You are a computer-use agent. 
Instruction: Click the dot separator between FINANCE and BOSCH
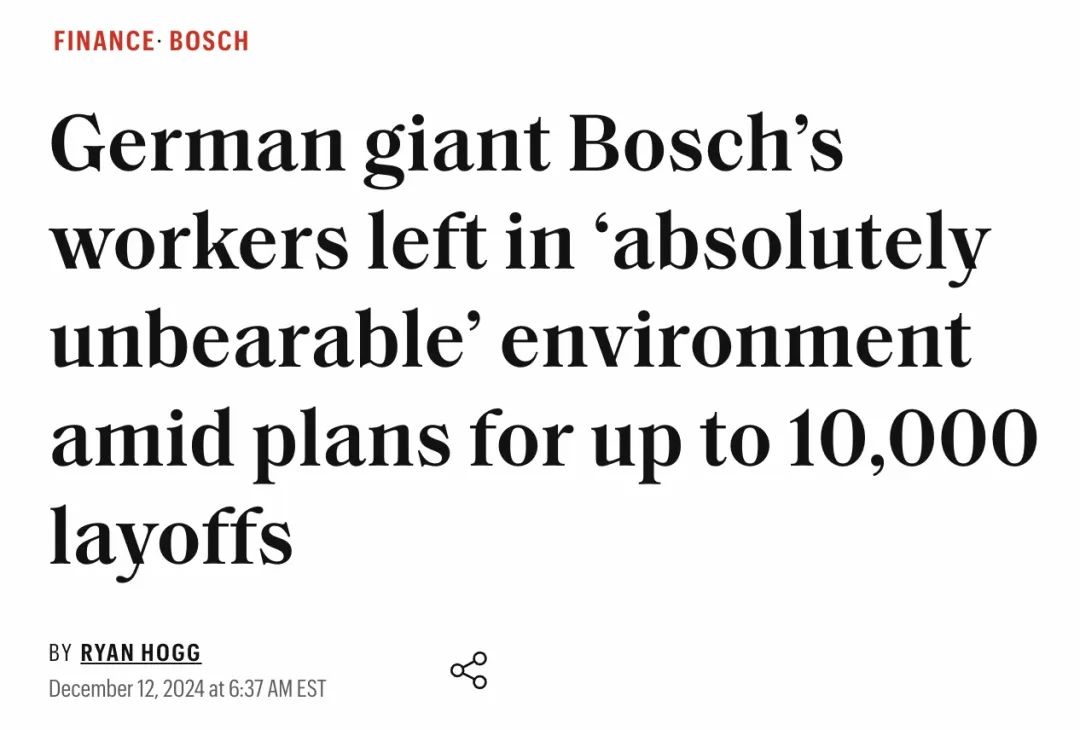point(160,41)
